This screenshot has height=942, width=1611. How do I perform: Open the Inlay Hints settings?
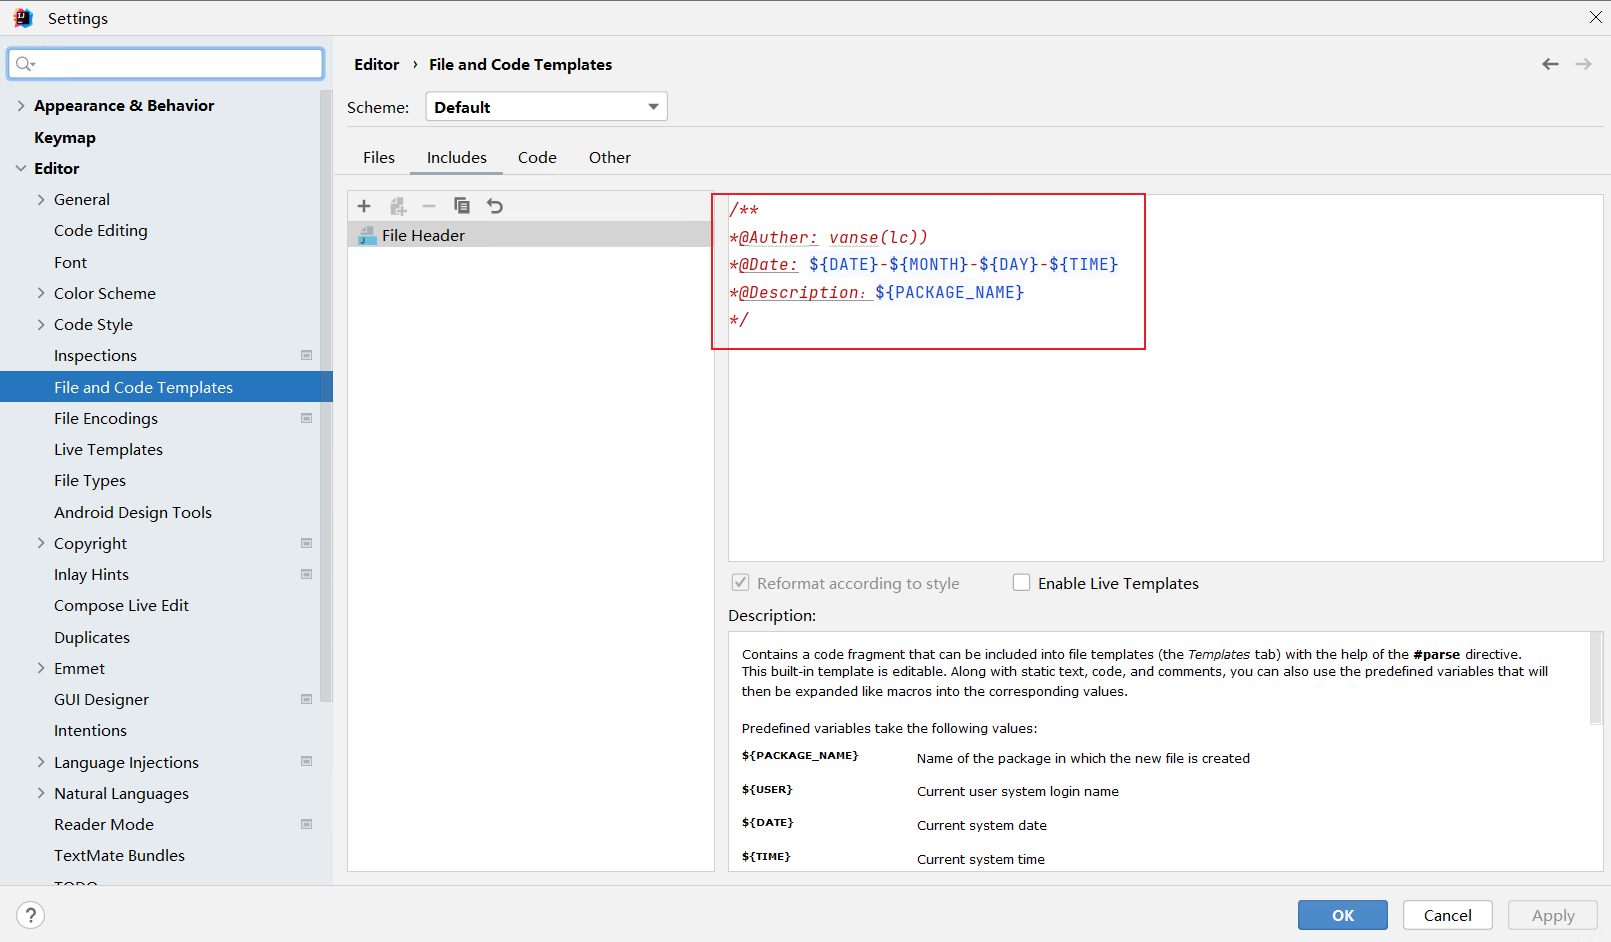coord(91,574)
